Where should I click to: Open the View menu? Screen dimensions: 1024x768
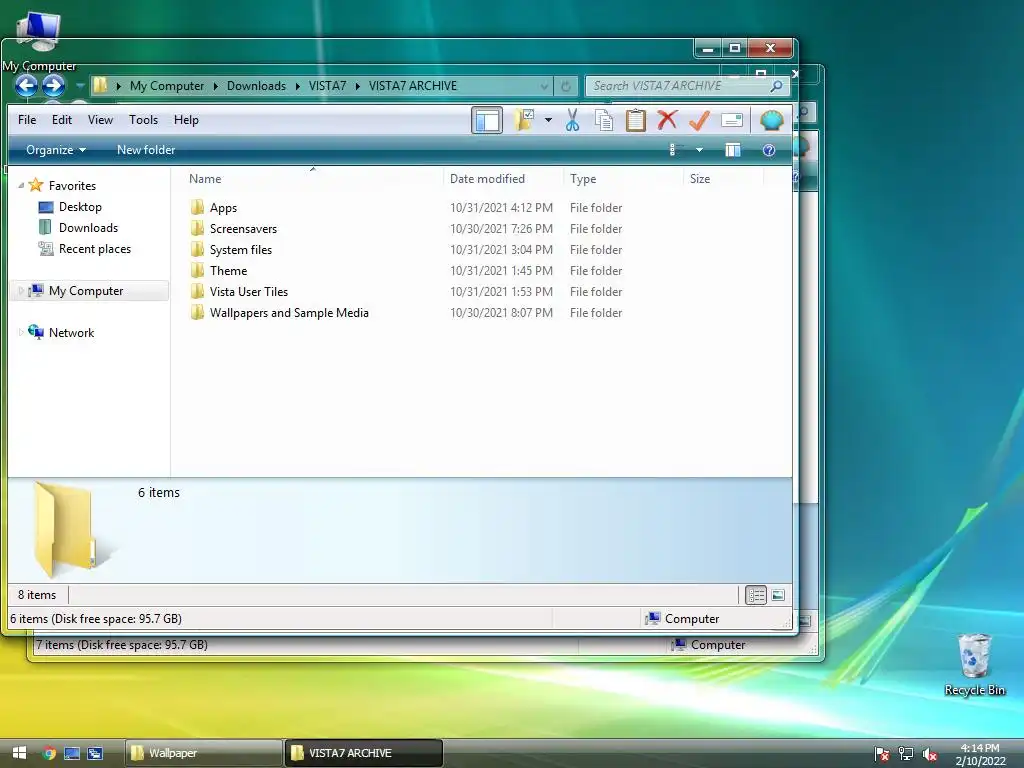(101, 120)
